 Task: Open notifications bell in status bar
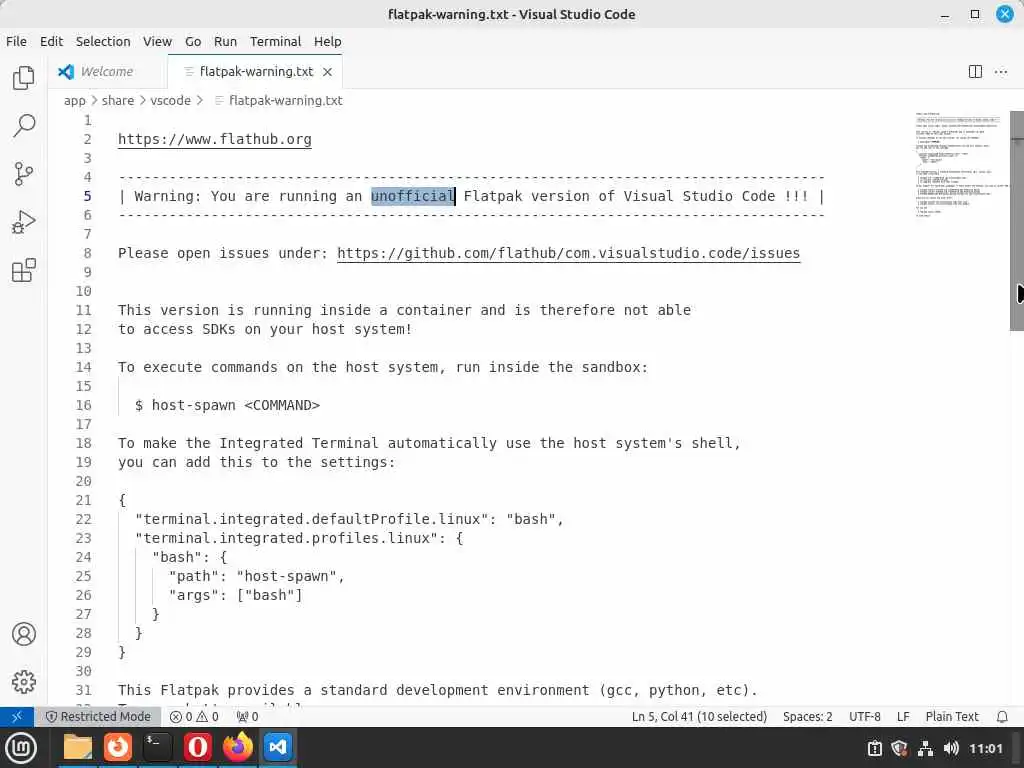pyautogui.click(x=1002, y=716)
